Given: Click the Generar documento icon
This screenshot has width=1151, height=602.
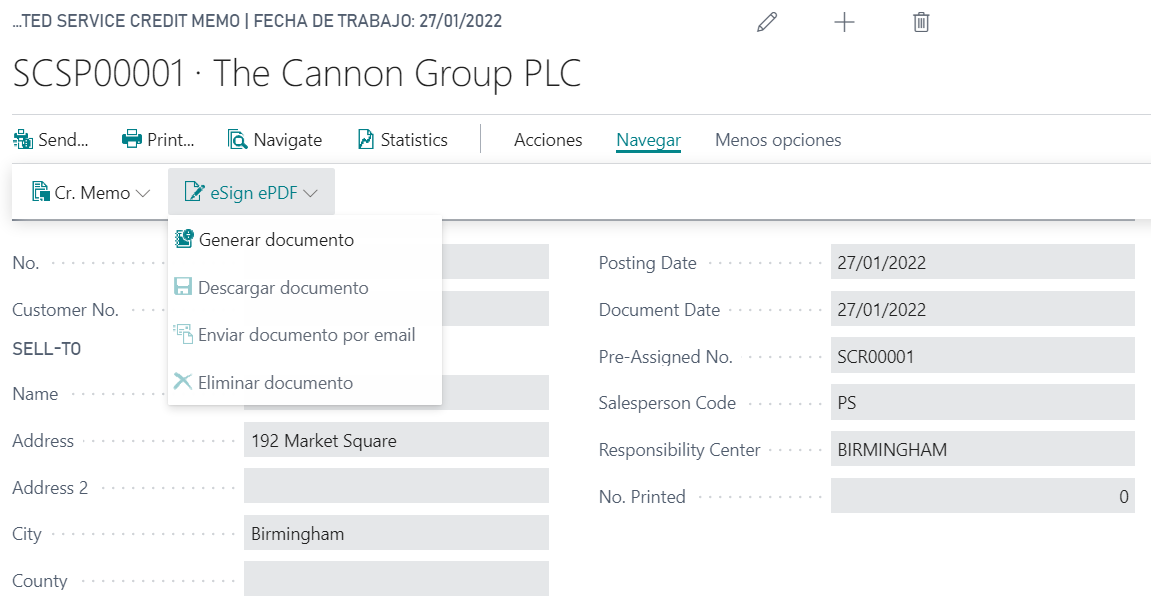Looking at the screenshot, I should point(183,240).
